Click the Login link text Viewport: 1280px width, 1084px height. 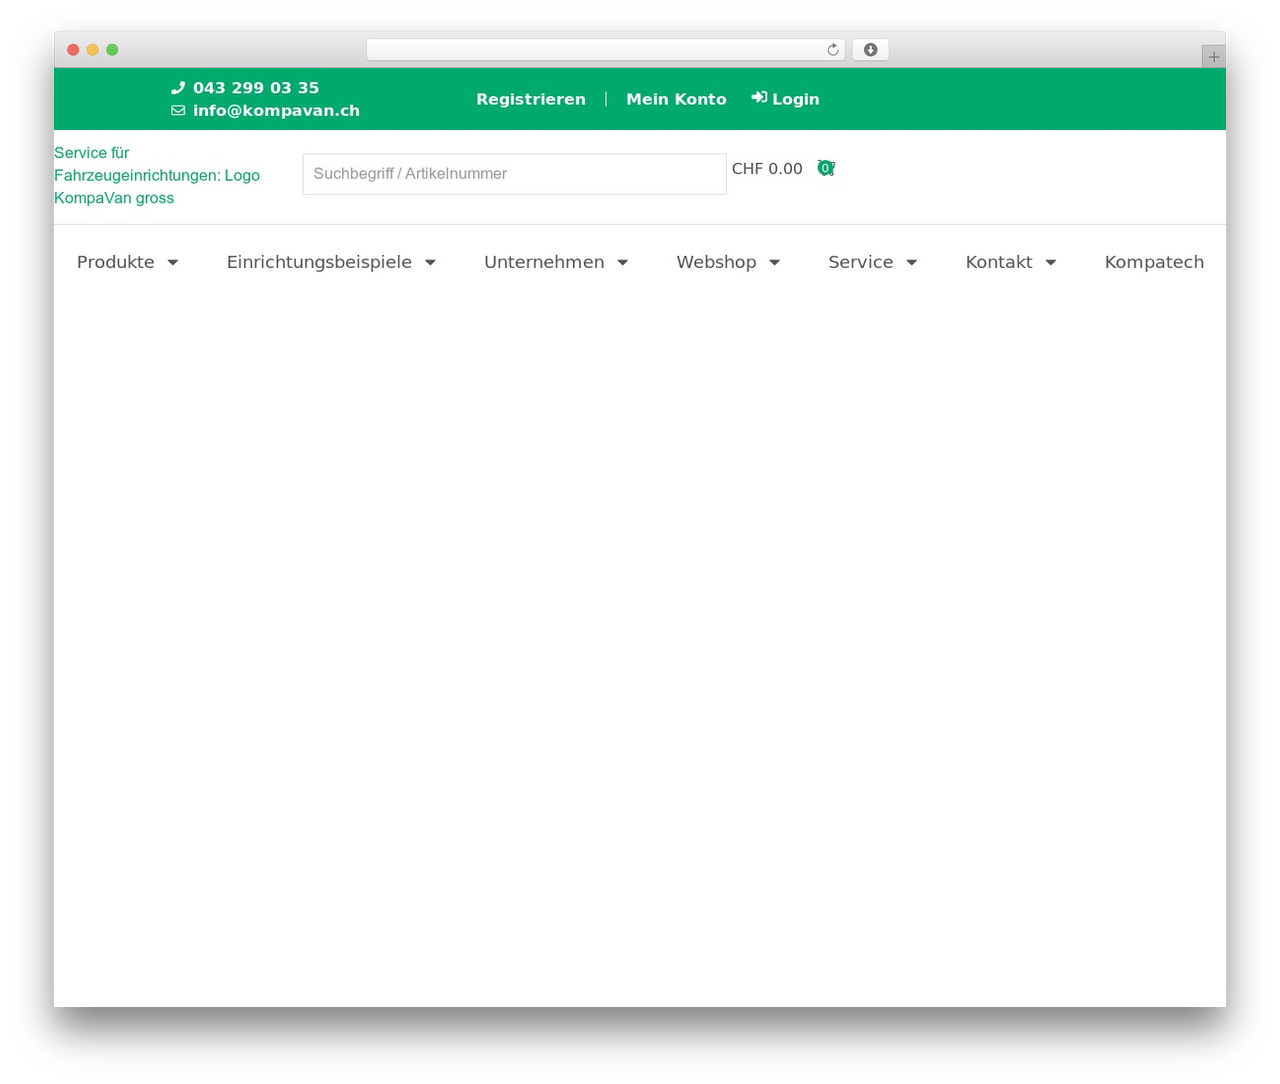796,99
